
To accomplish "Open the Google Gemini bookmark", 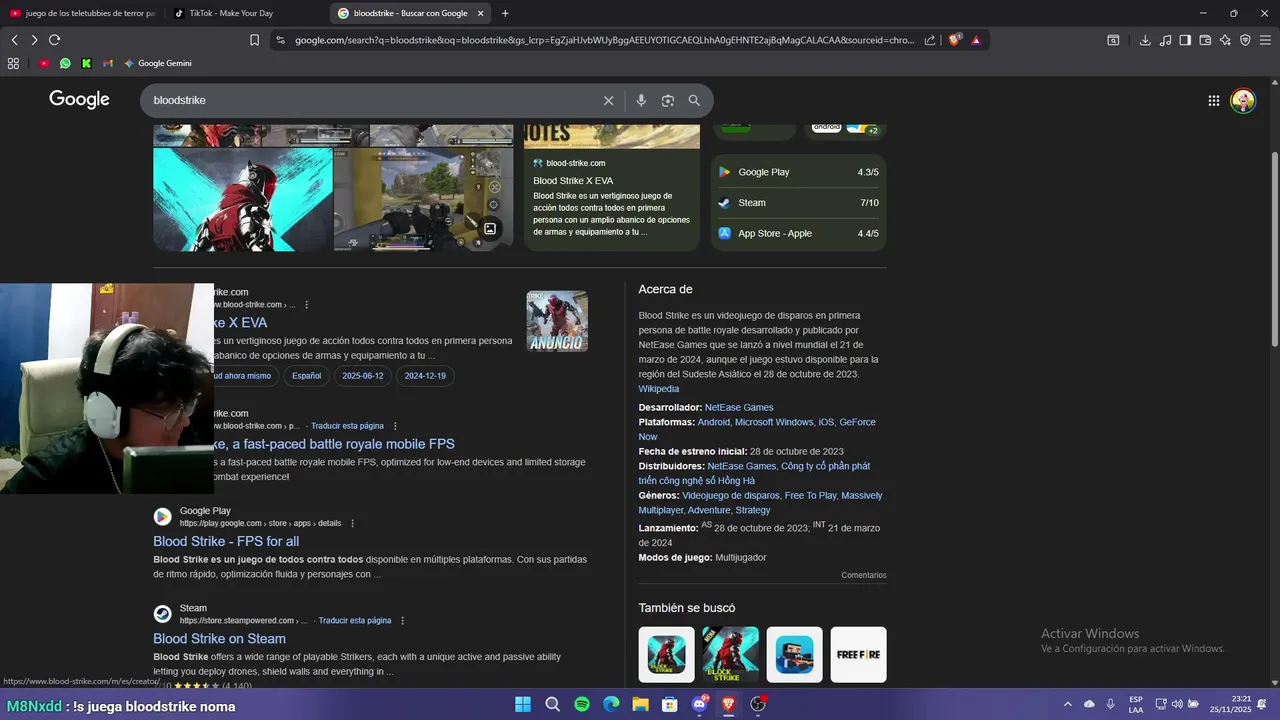I will (158, 63).
